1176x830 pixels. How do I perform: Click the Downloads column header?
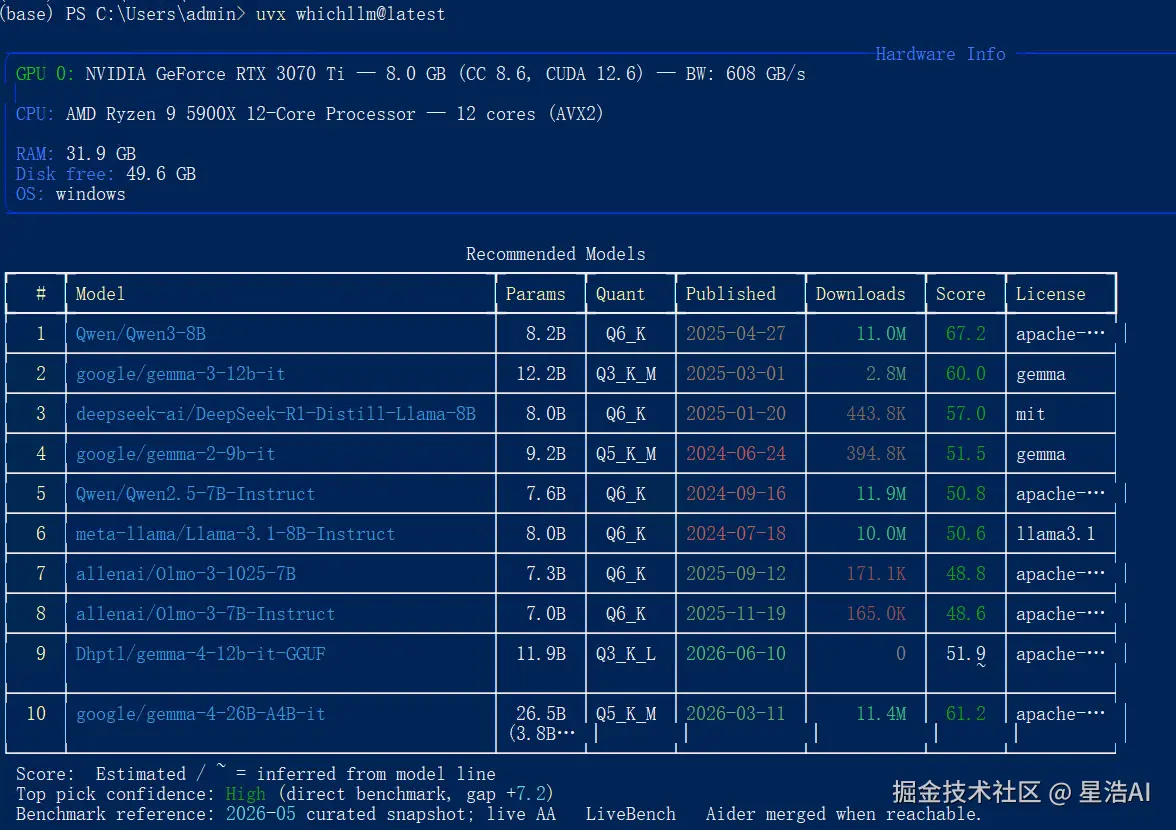click(860, 294)
